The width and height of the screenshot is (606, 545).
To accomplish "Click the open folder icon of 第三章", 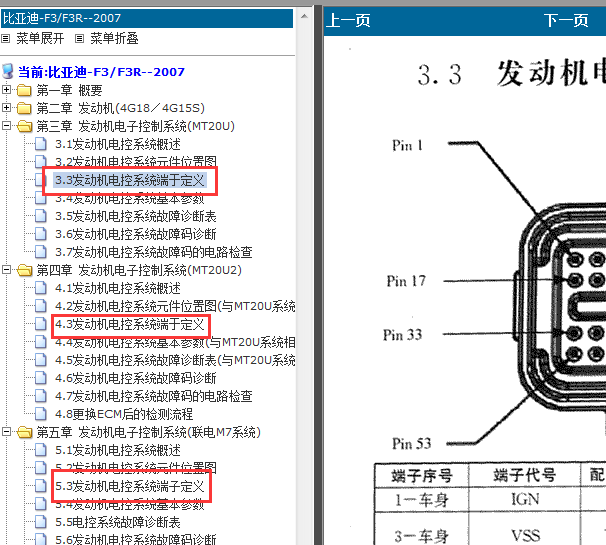I will point(25,126).
